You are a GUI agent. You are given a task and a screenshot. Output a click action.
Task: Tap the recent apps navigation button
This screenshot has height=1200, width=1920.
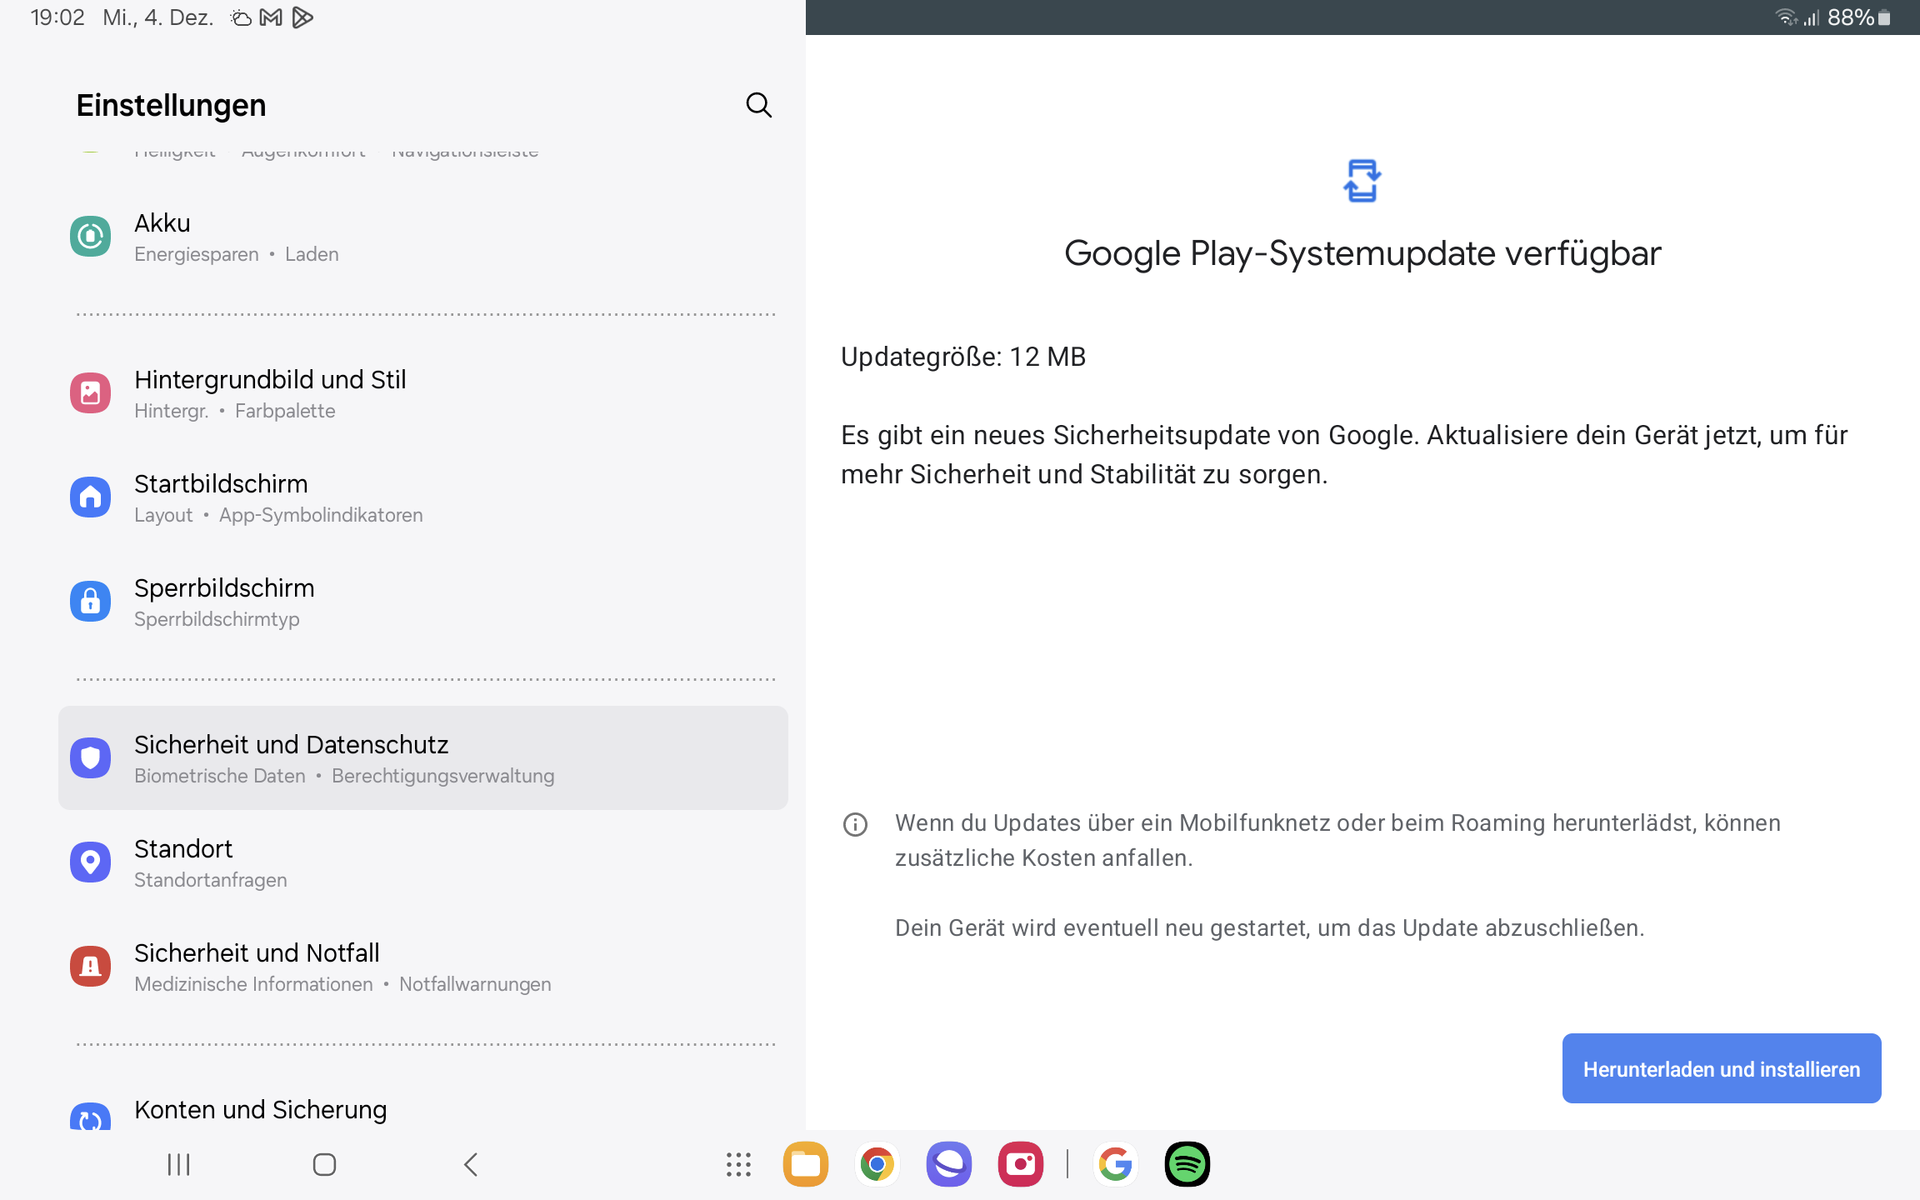pos(178,1164)
